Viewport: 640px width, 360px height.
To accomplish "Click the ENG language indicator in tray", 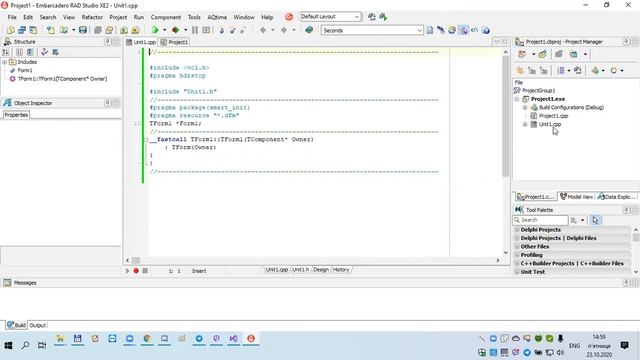I will [574, 346].
